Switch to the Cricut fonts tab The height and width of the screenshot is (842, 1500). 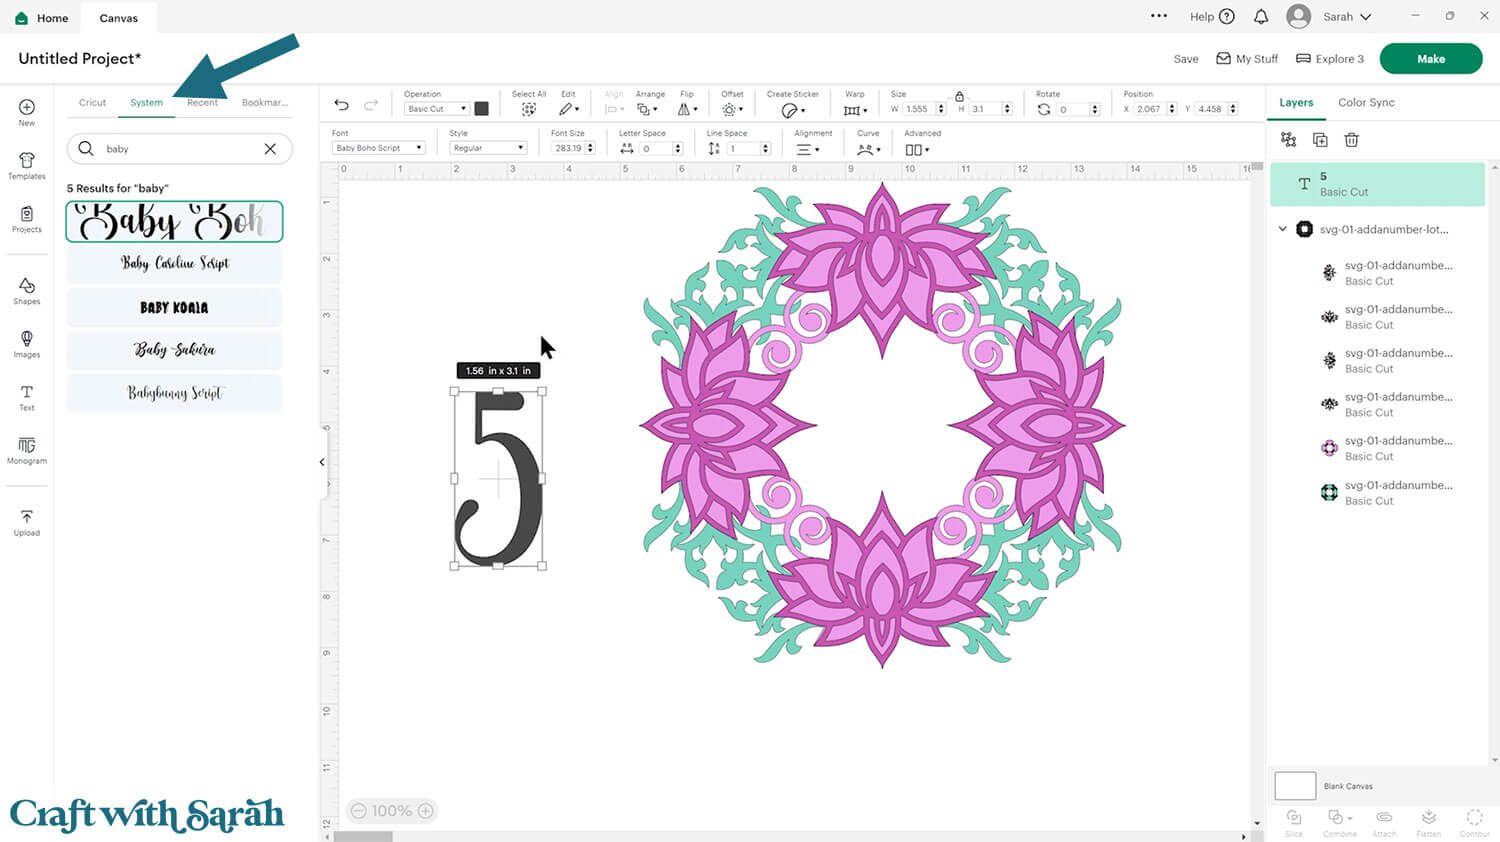[x=92, y=103]
